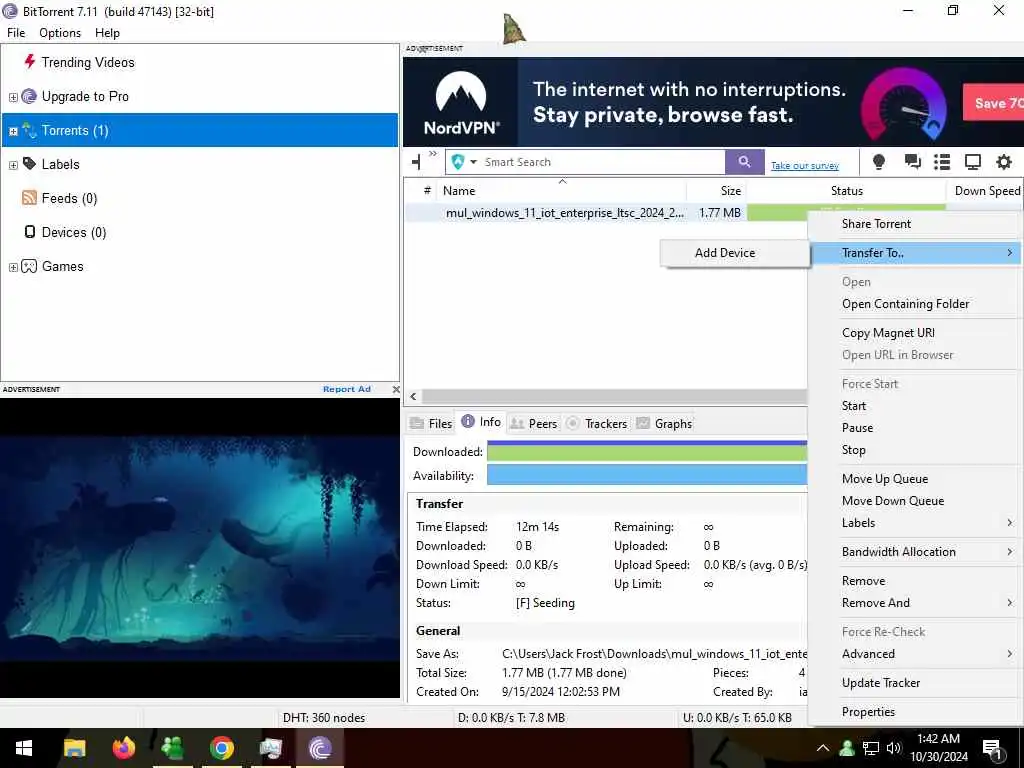Click the Devices phone icon
1024x768 pixels.
29,232
